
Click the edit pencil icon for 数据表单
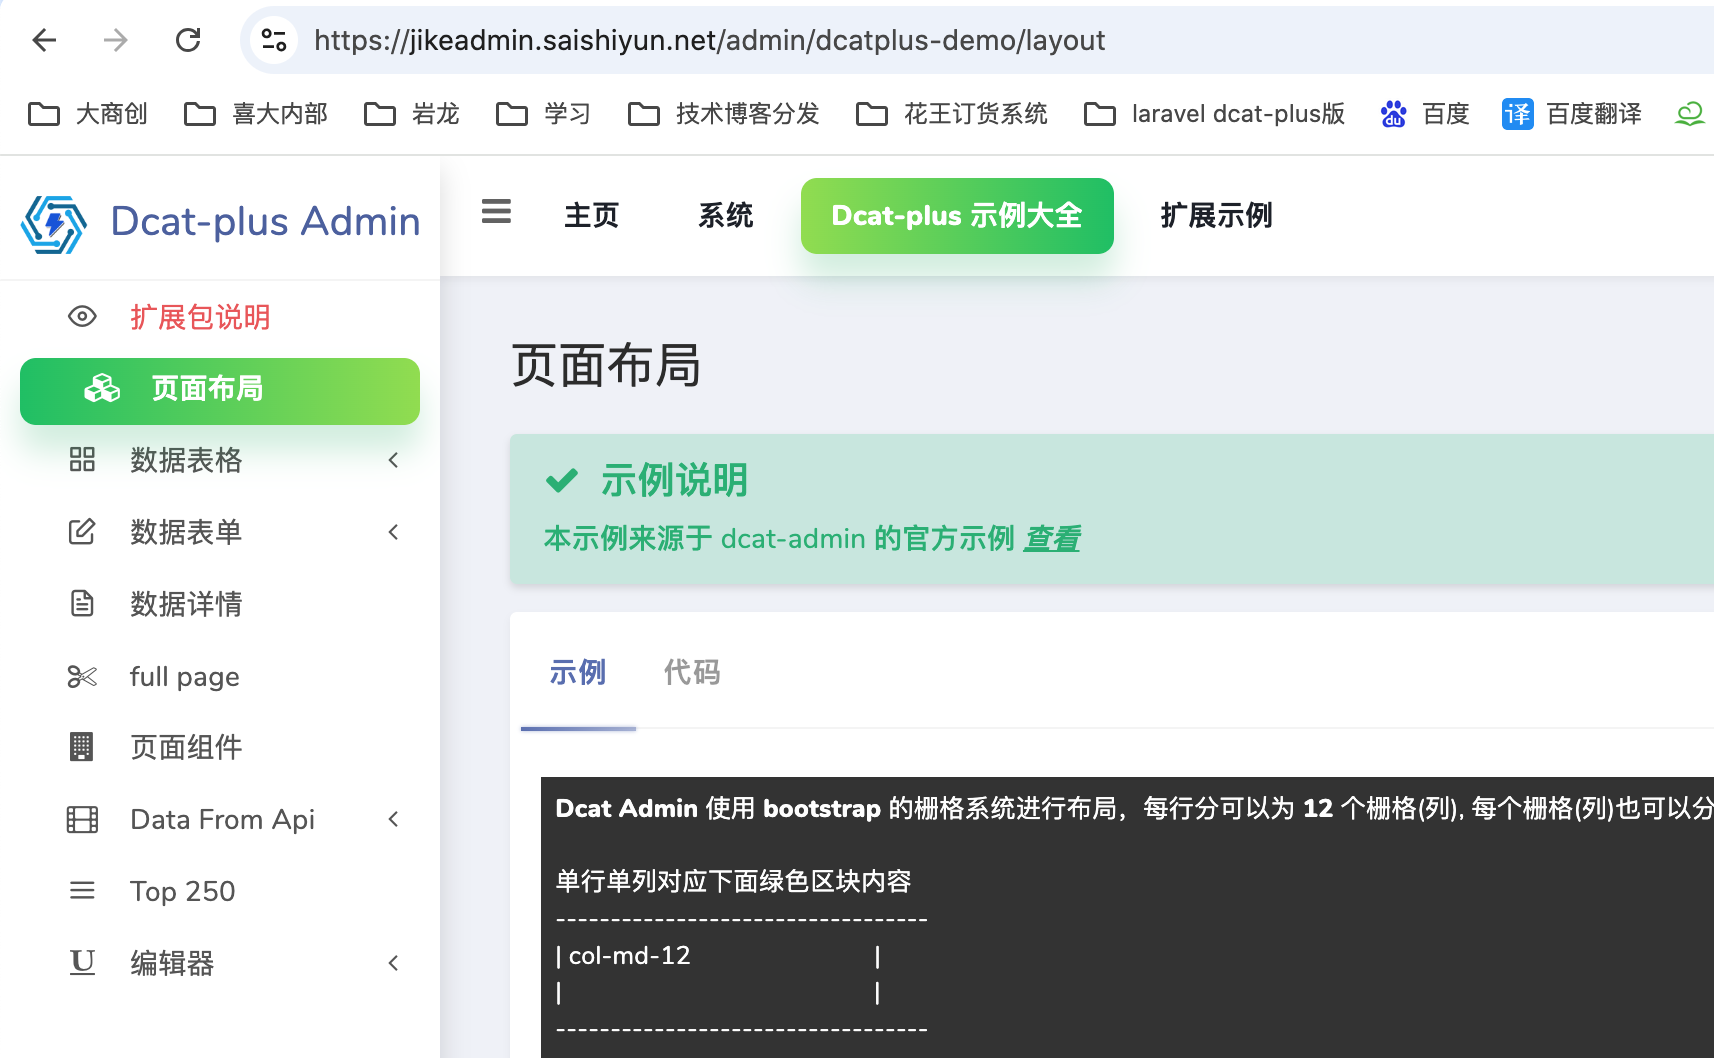(82, 532)
